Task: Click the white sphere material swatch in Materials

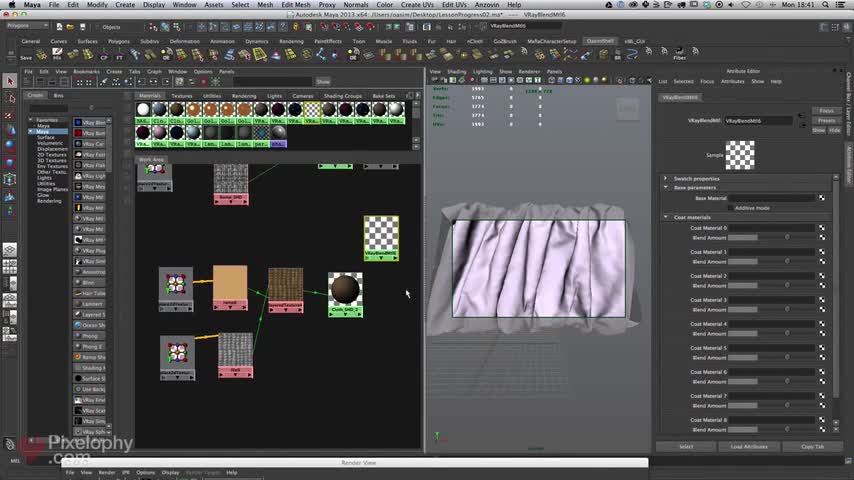Action: 143,110
